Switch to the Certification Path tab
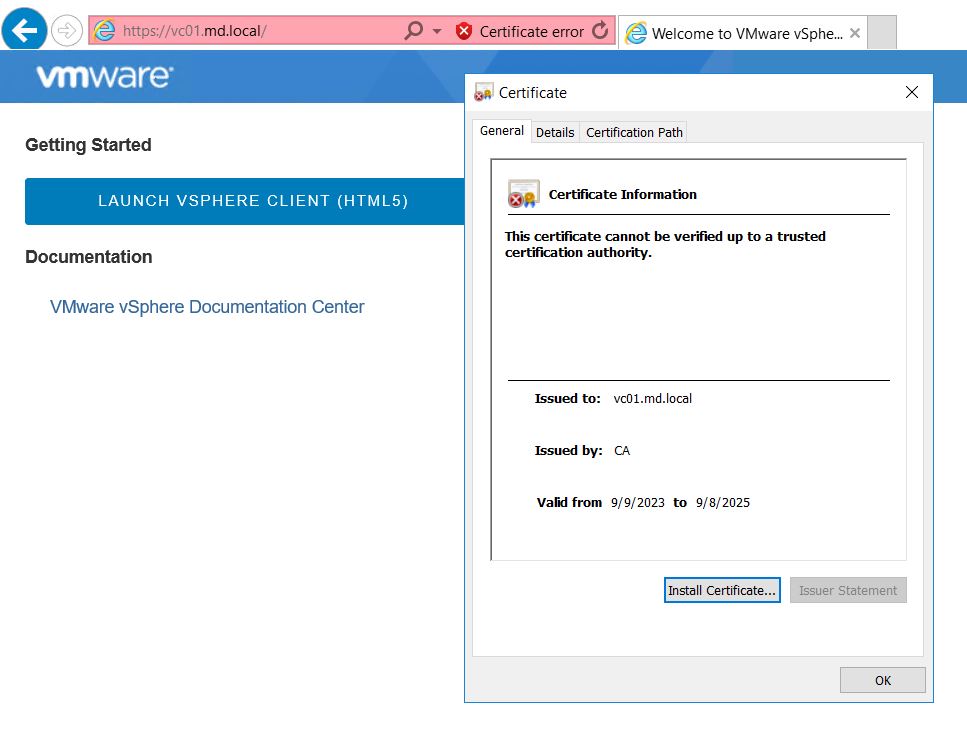This screenshot has width=967, height=755. pos(633,133)
